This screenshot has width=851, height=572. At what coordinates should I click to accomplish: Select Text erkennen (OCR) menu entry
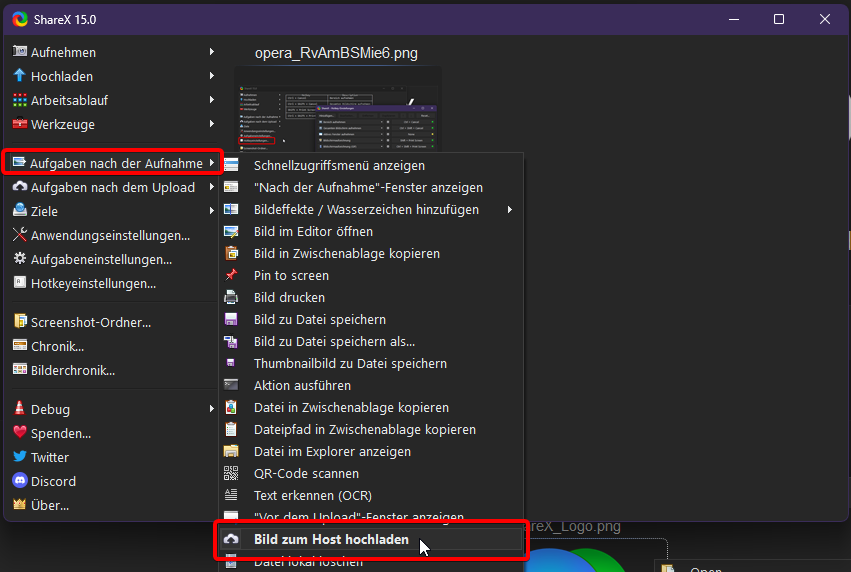pyautogui.click(x=314, y=496)
